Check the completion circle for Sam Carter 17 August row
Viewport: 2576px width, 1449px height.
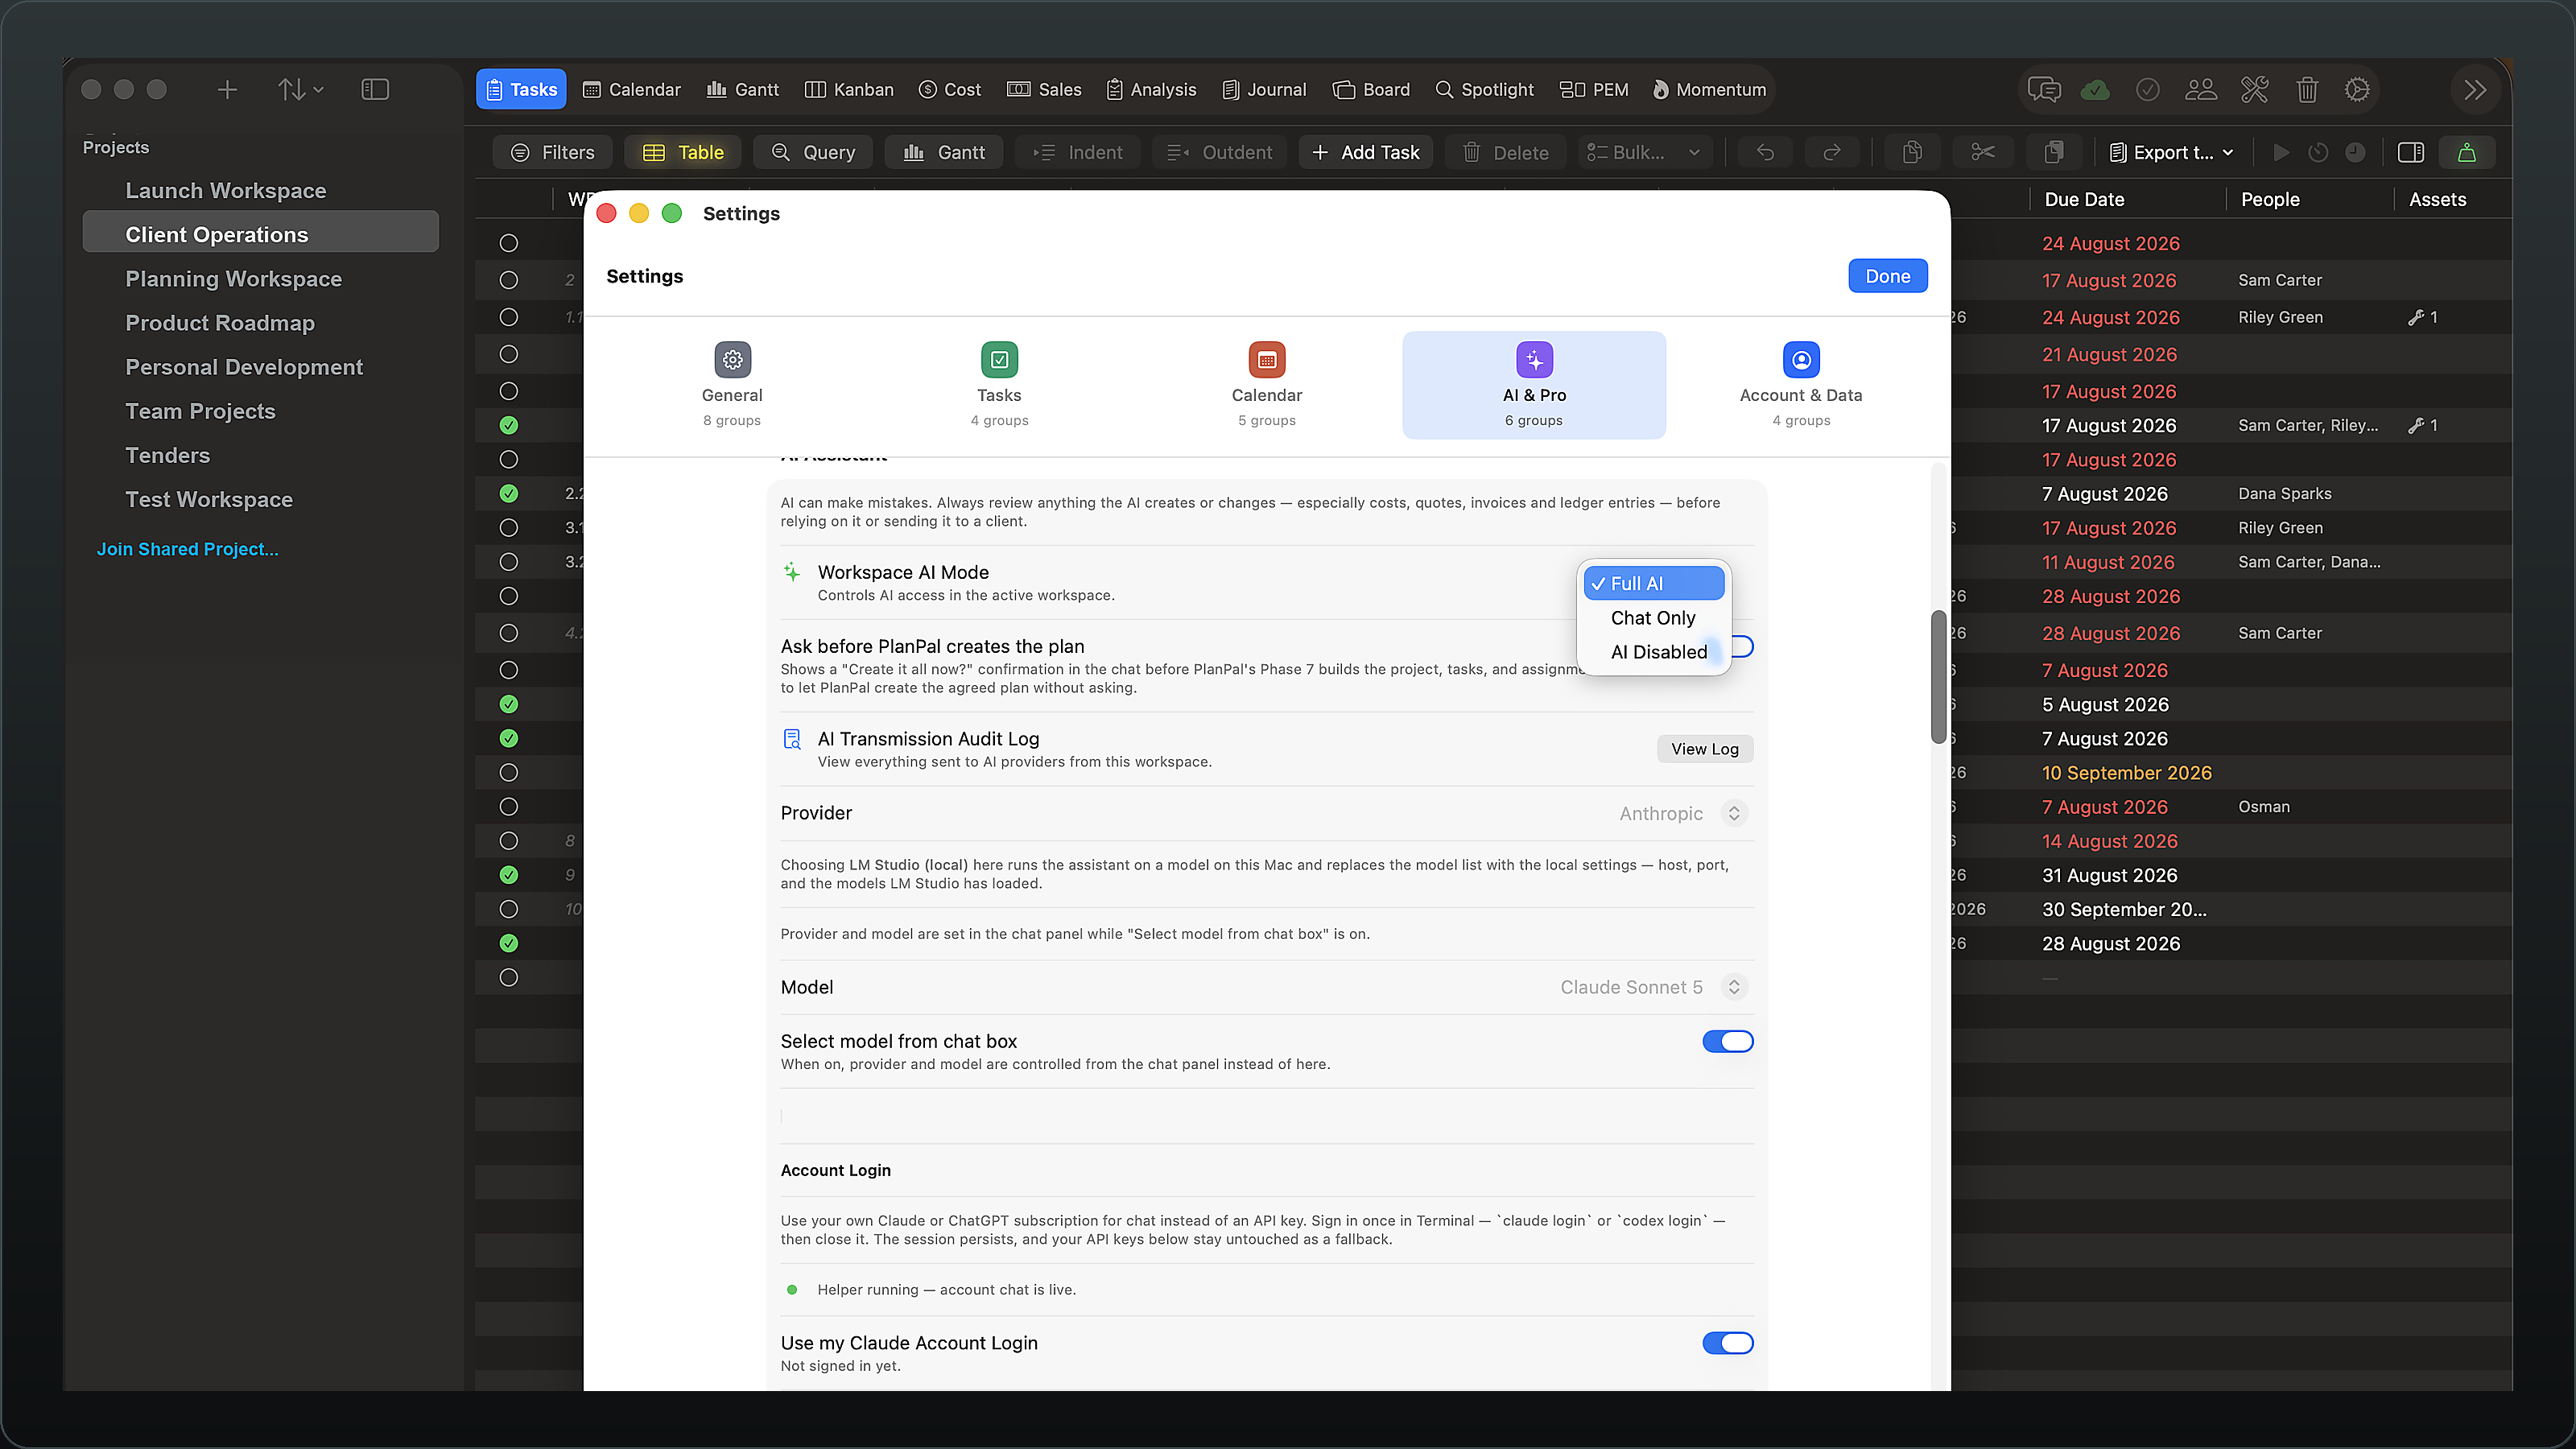click(508, 280)
